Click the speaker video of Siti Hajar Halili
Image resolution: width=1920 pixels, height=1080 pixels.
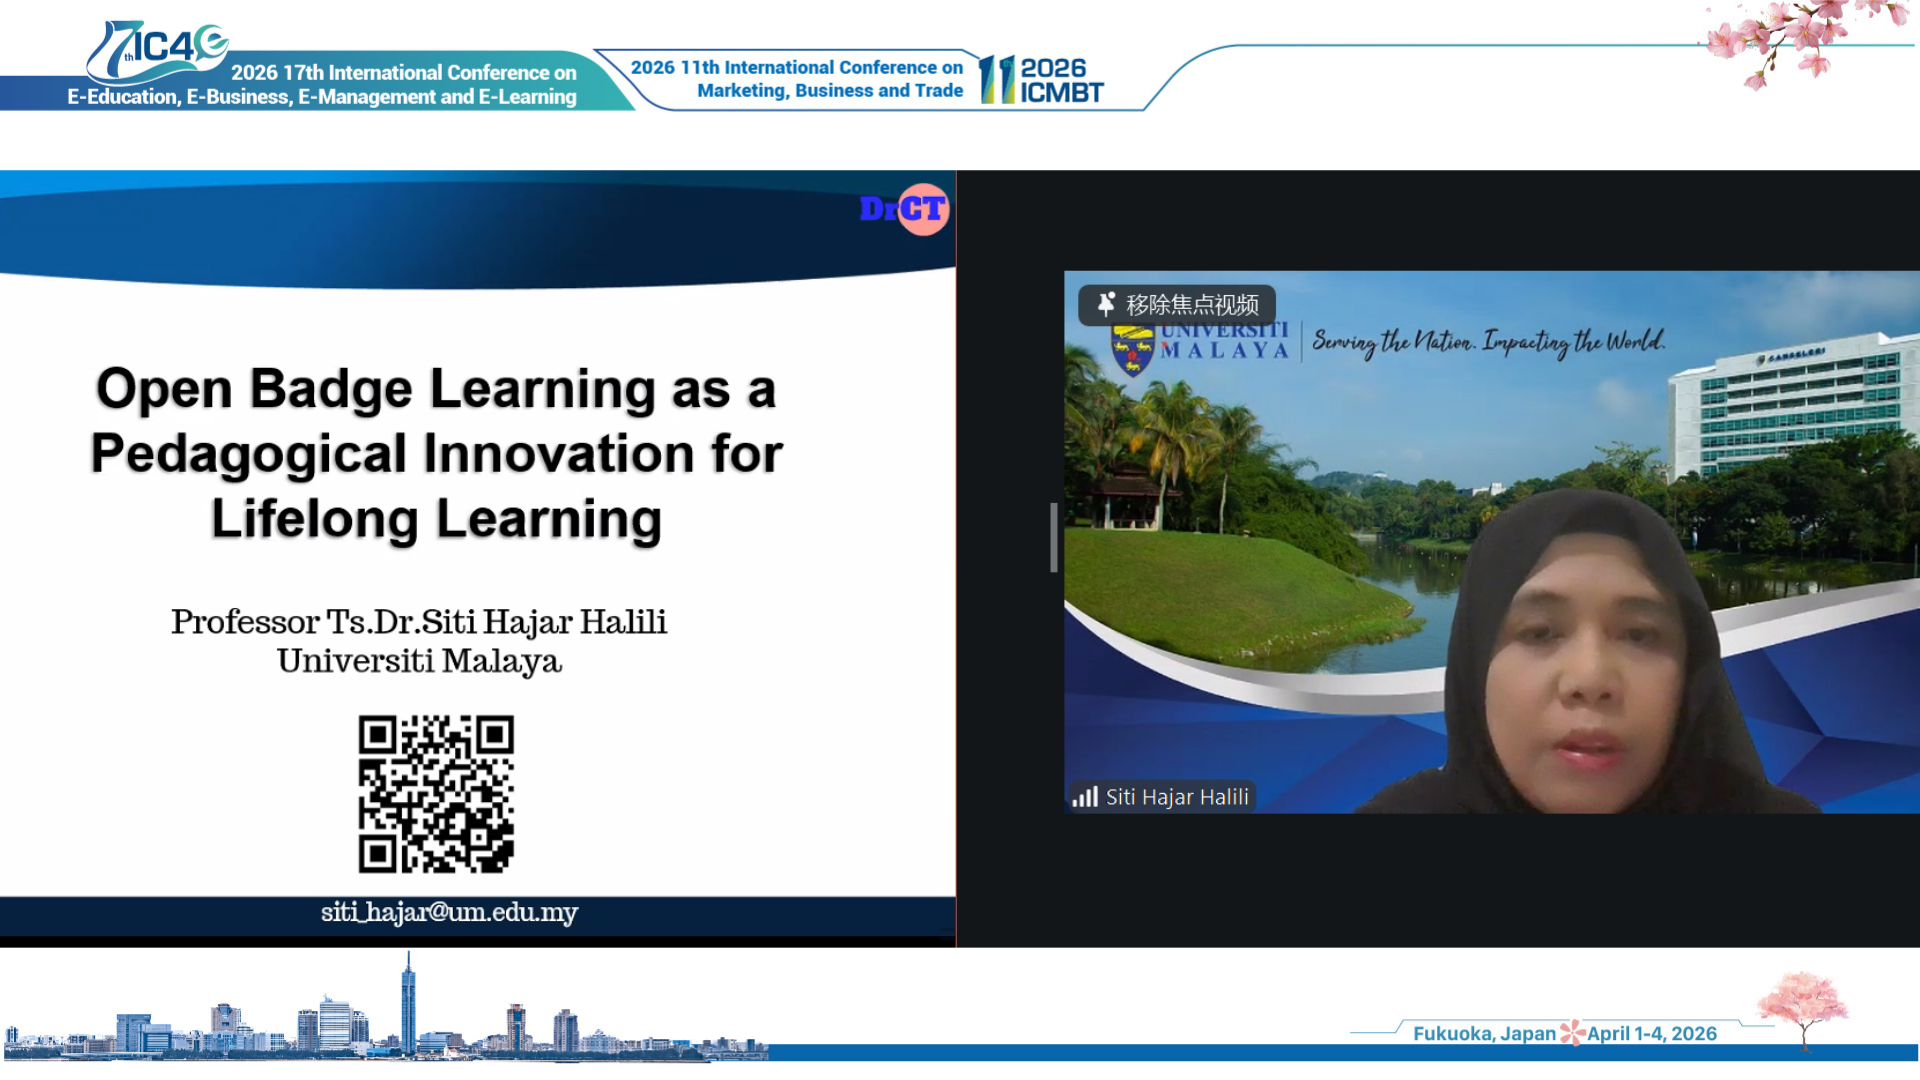coord(1492,542)
